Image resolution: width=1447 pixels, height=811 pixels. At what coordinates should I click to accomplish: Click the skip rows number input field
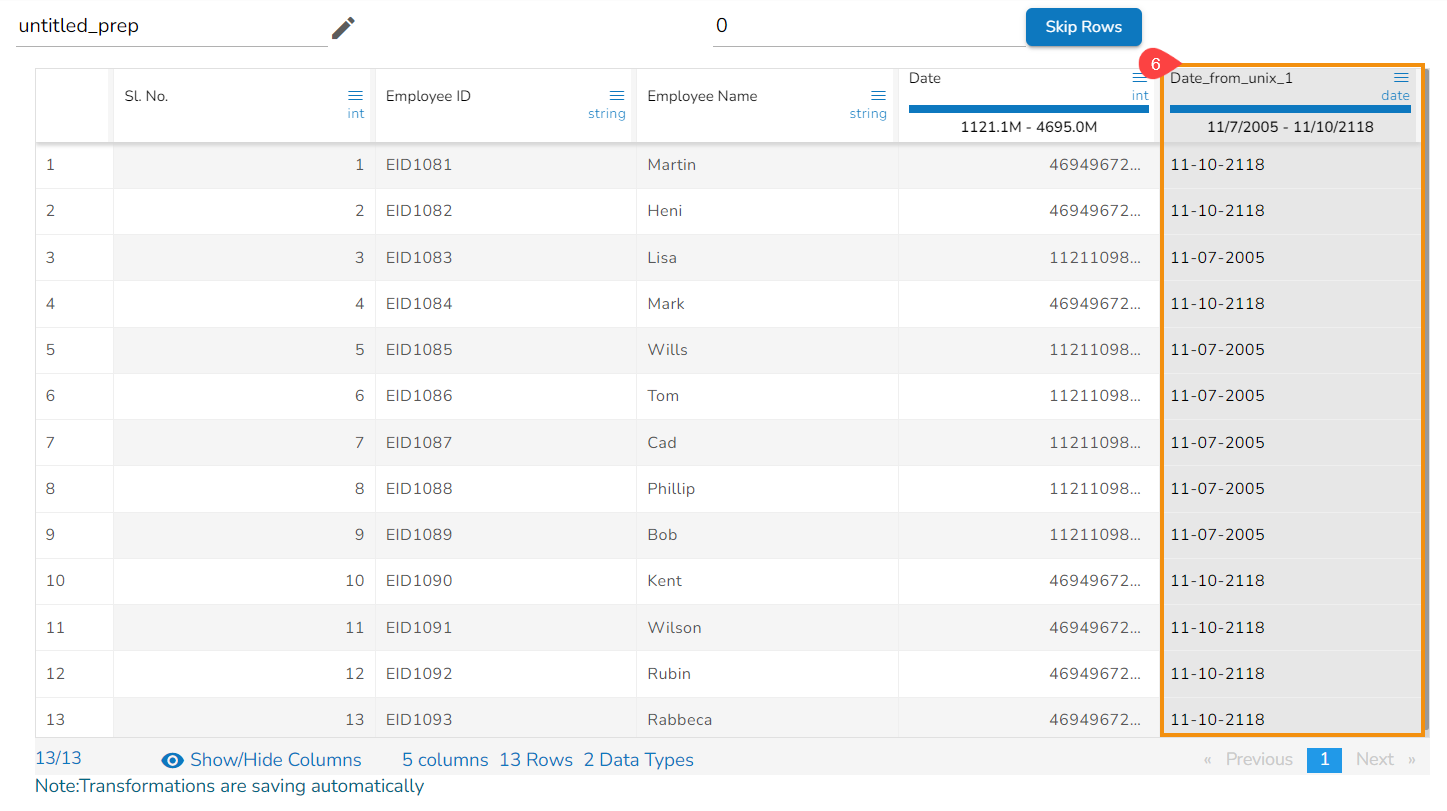(866, 27)
